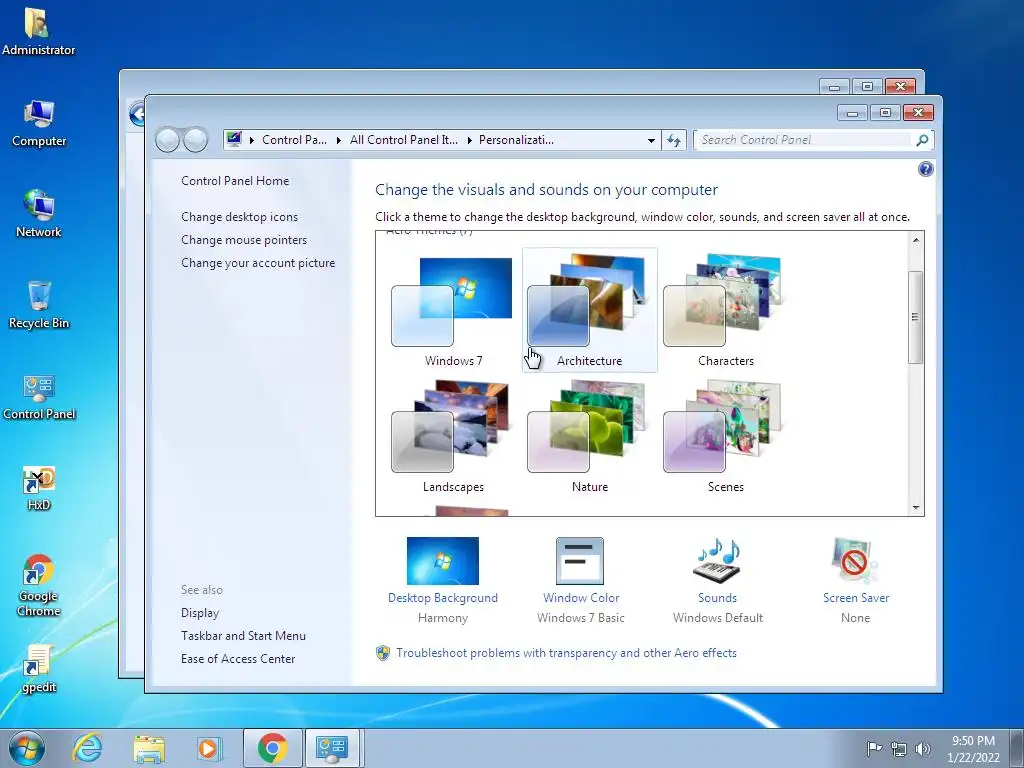Click the address bar computer icon
1024x768 pixels.
pos(234,139)
